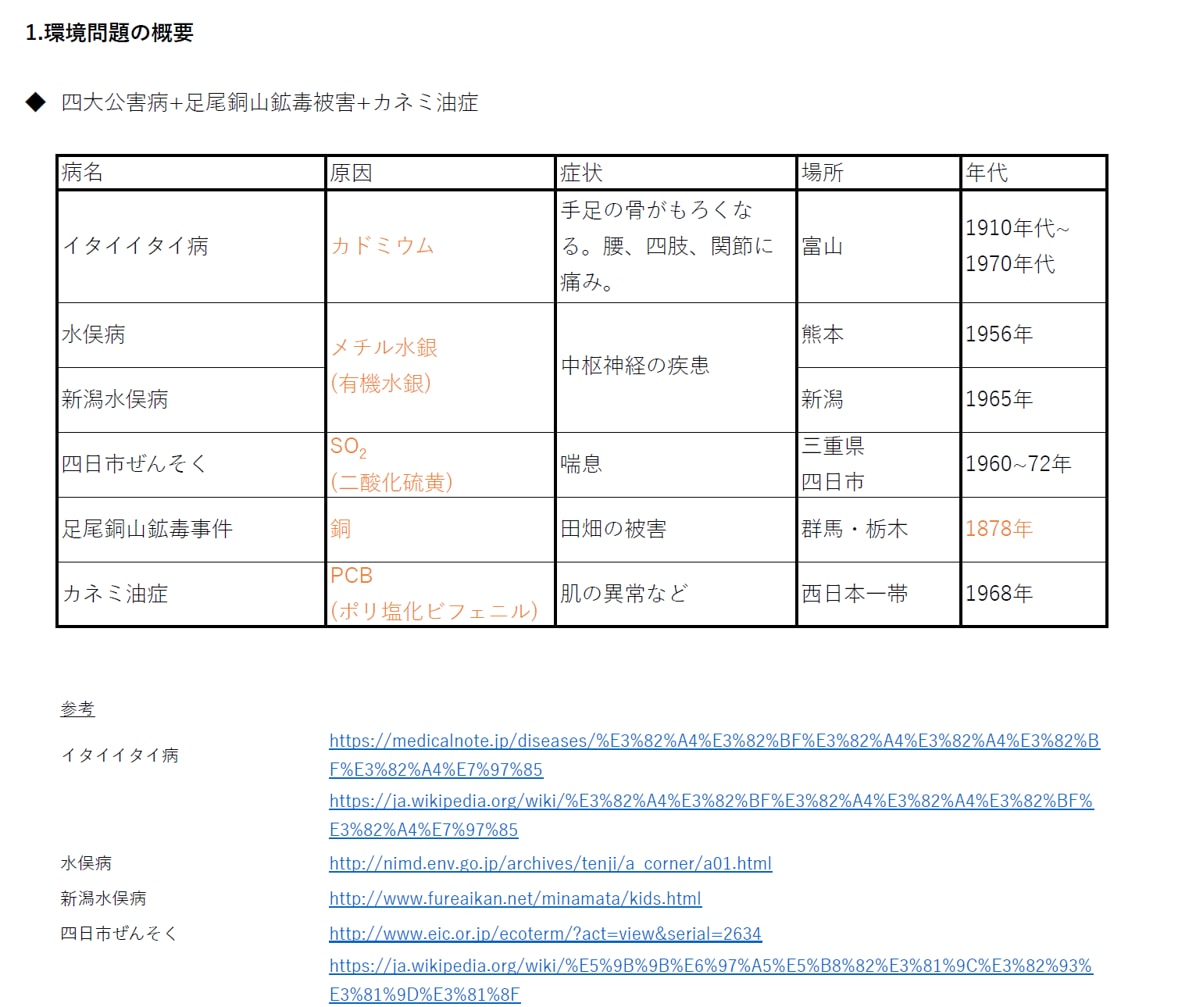Click the 1910年代~ 1970年代 cell
1196x1007 pixels.
tap(1033, 246)
